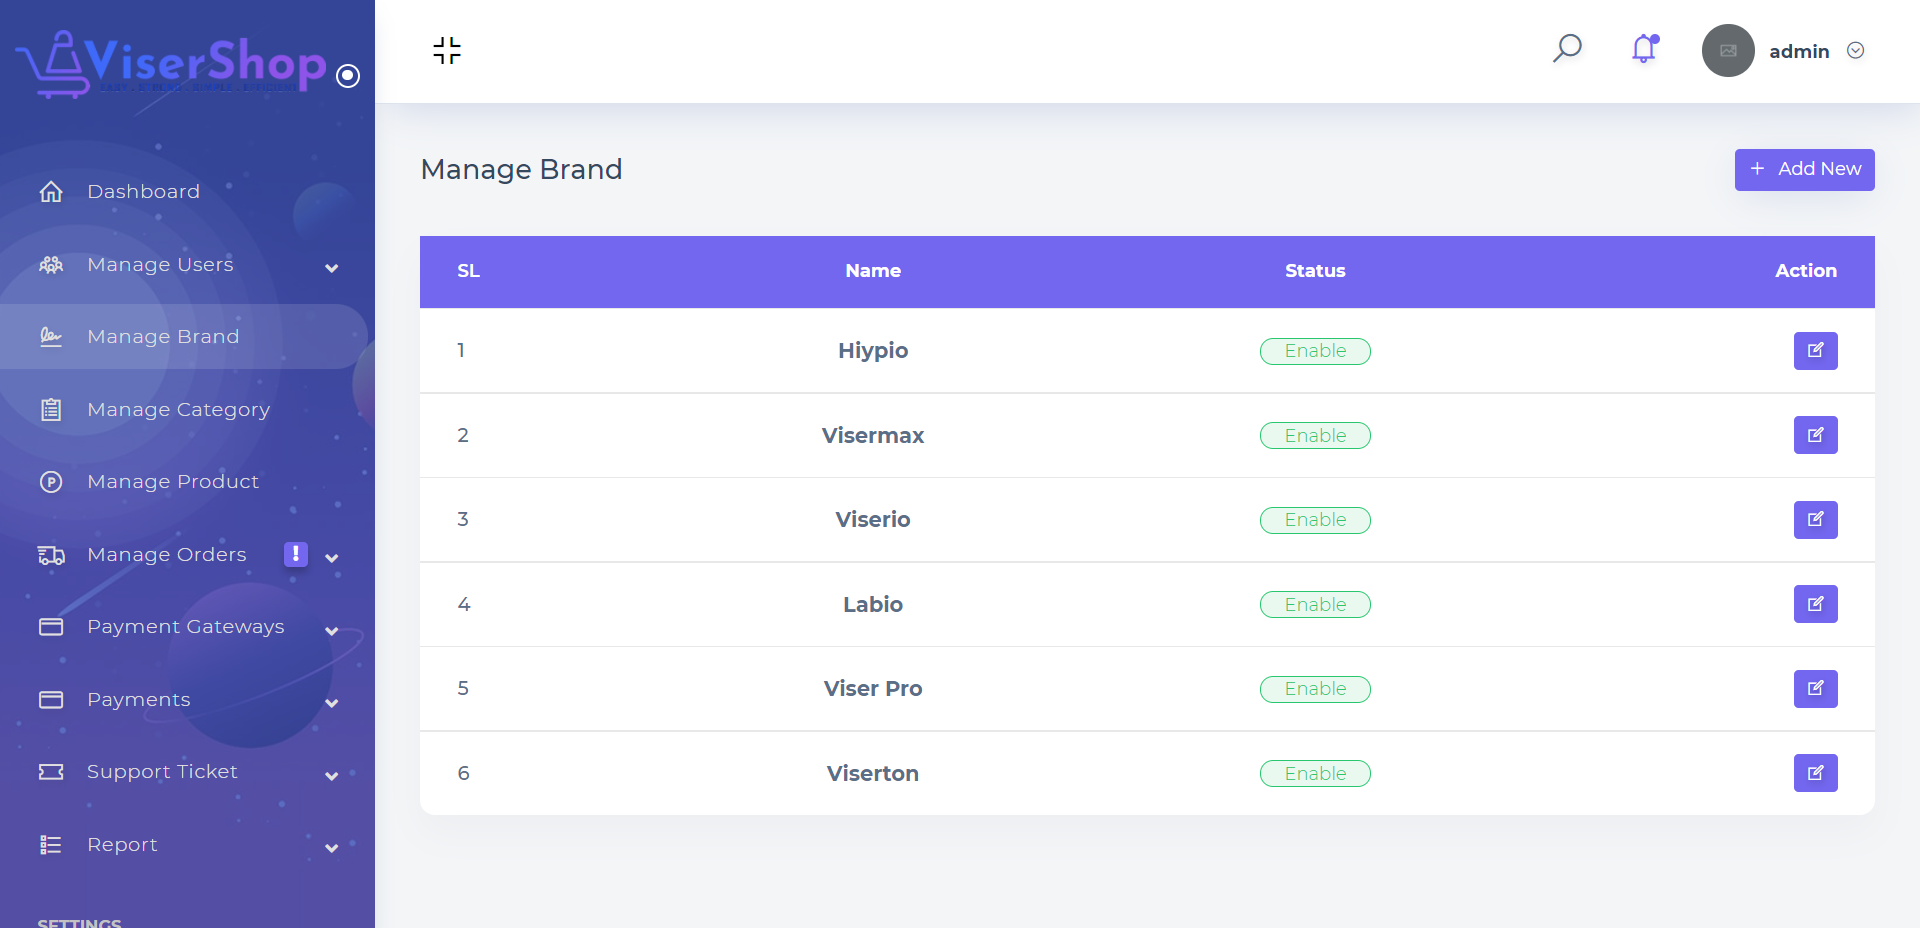
Task: Edit the Labio brand row
Action: (x=1815, y=604)
